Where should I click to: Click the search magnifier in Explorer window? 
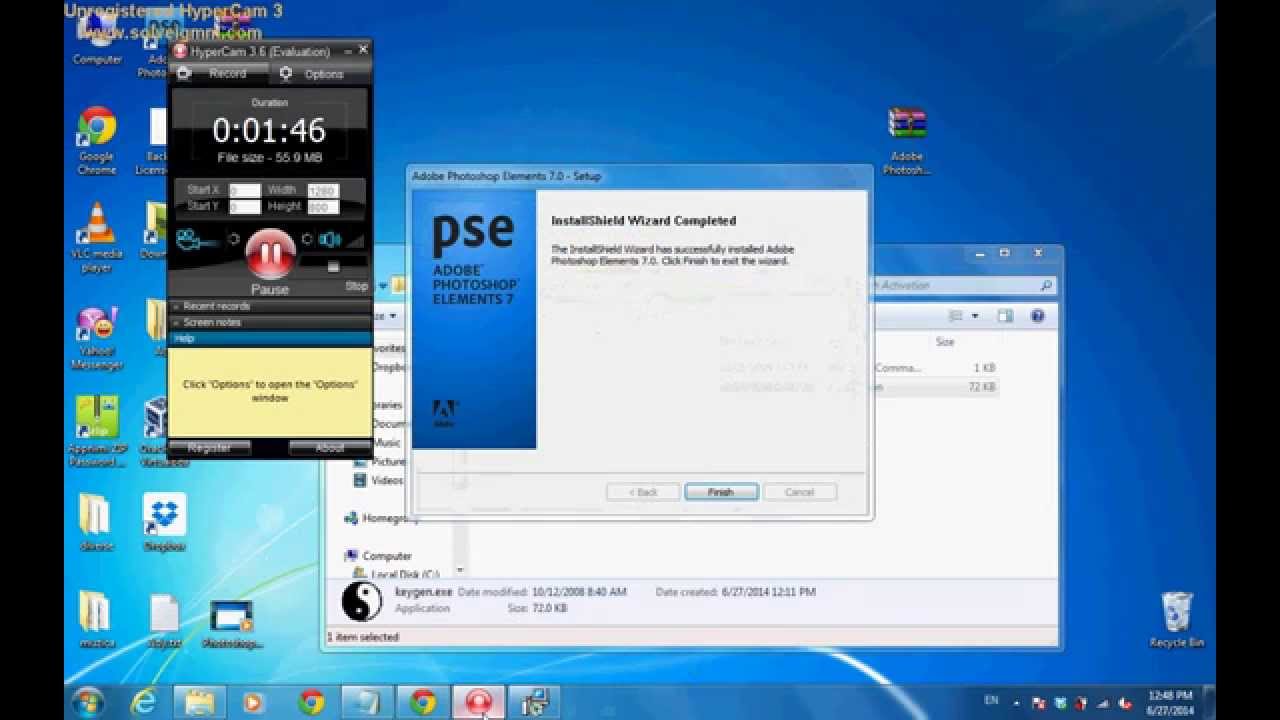click(x=1046, y=285)
